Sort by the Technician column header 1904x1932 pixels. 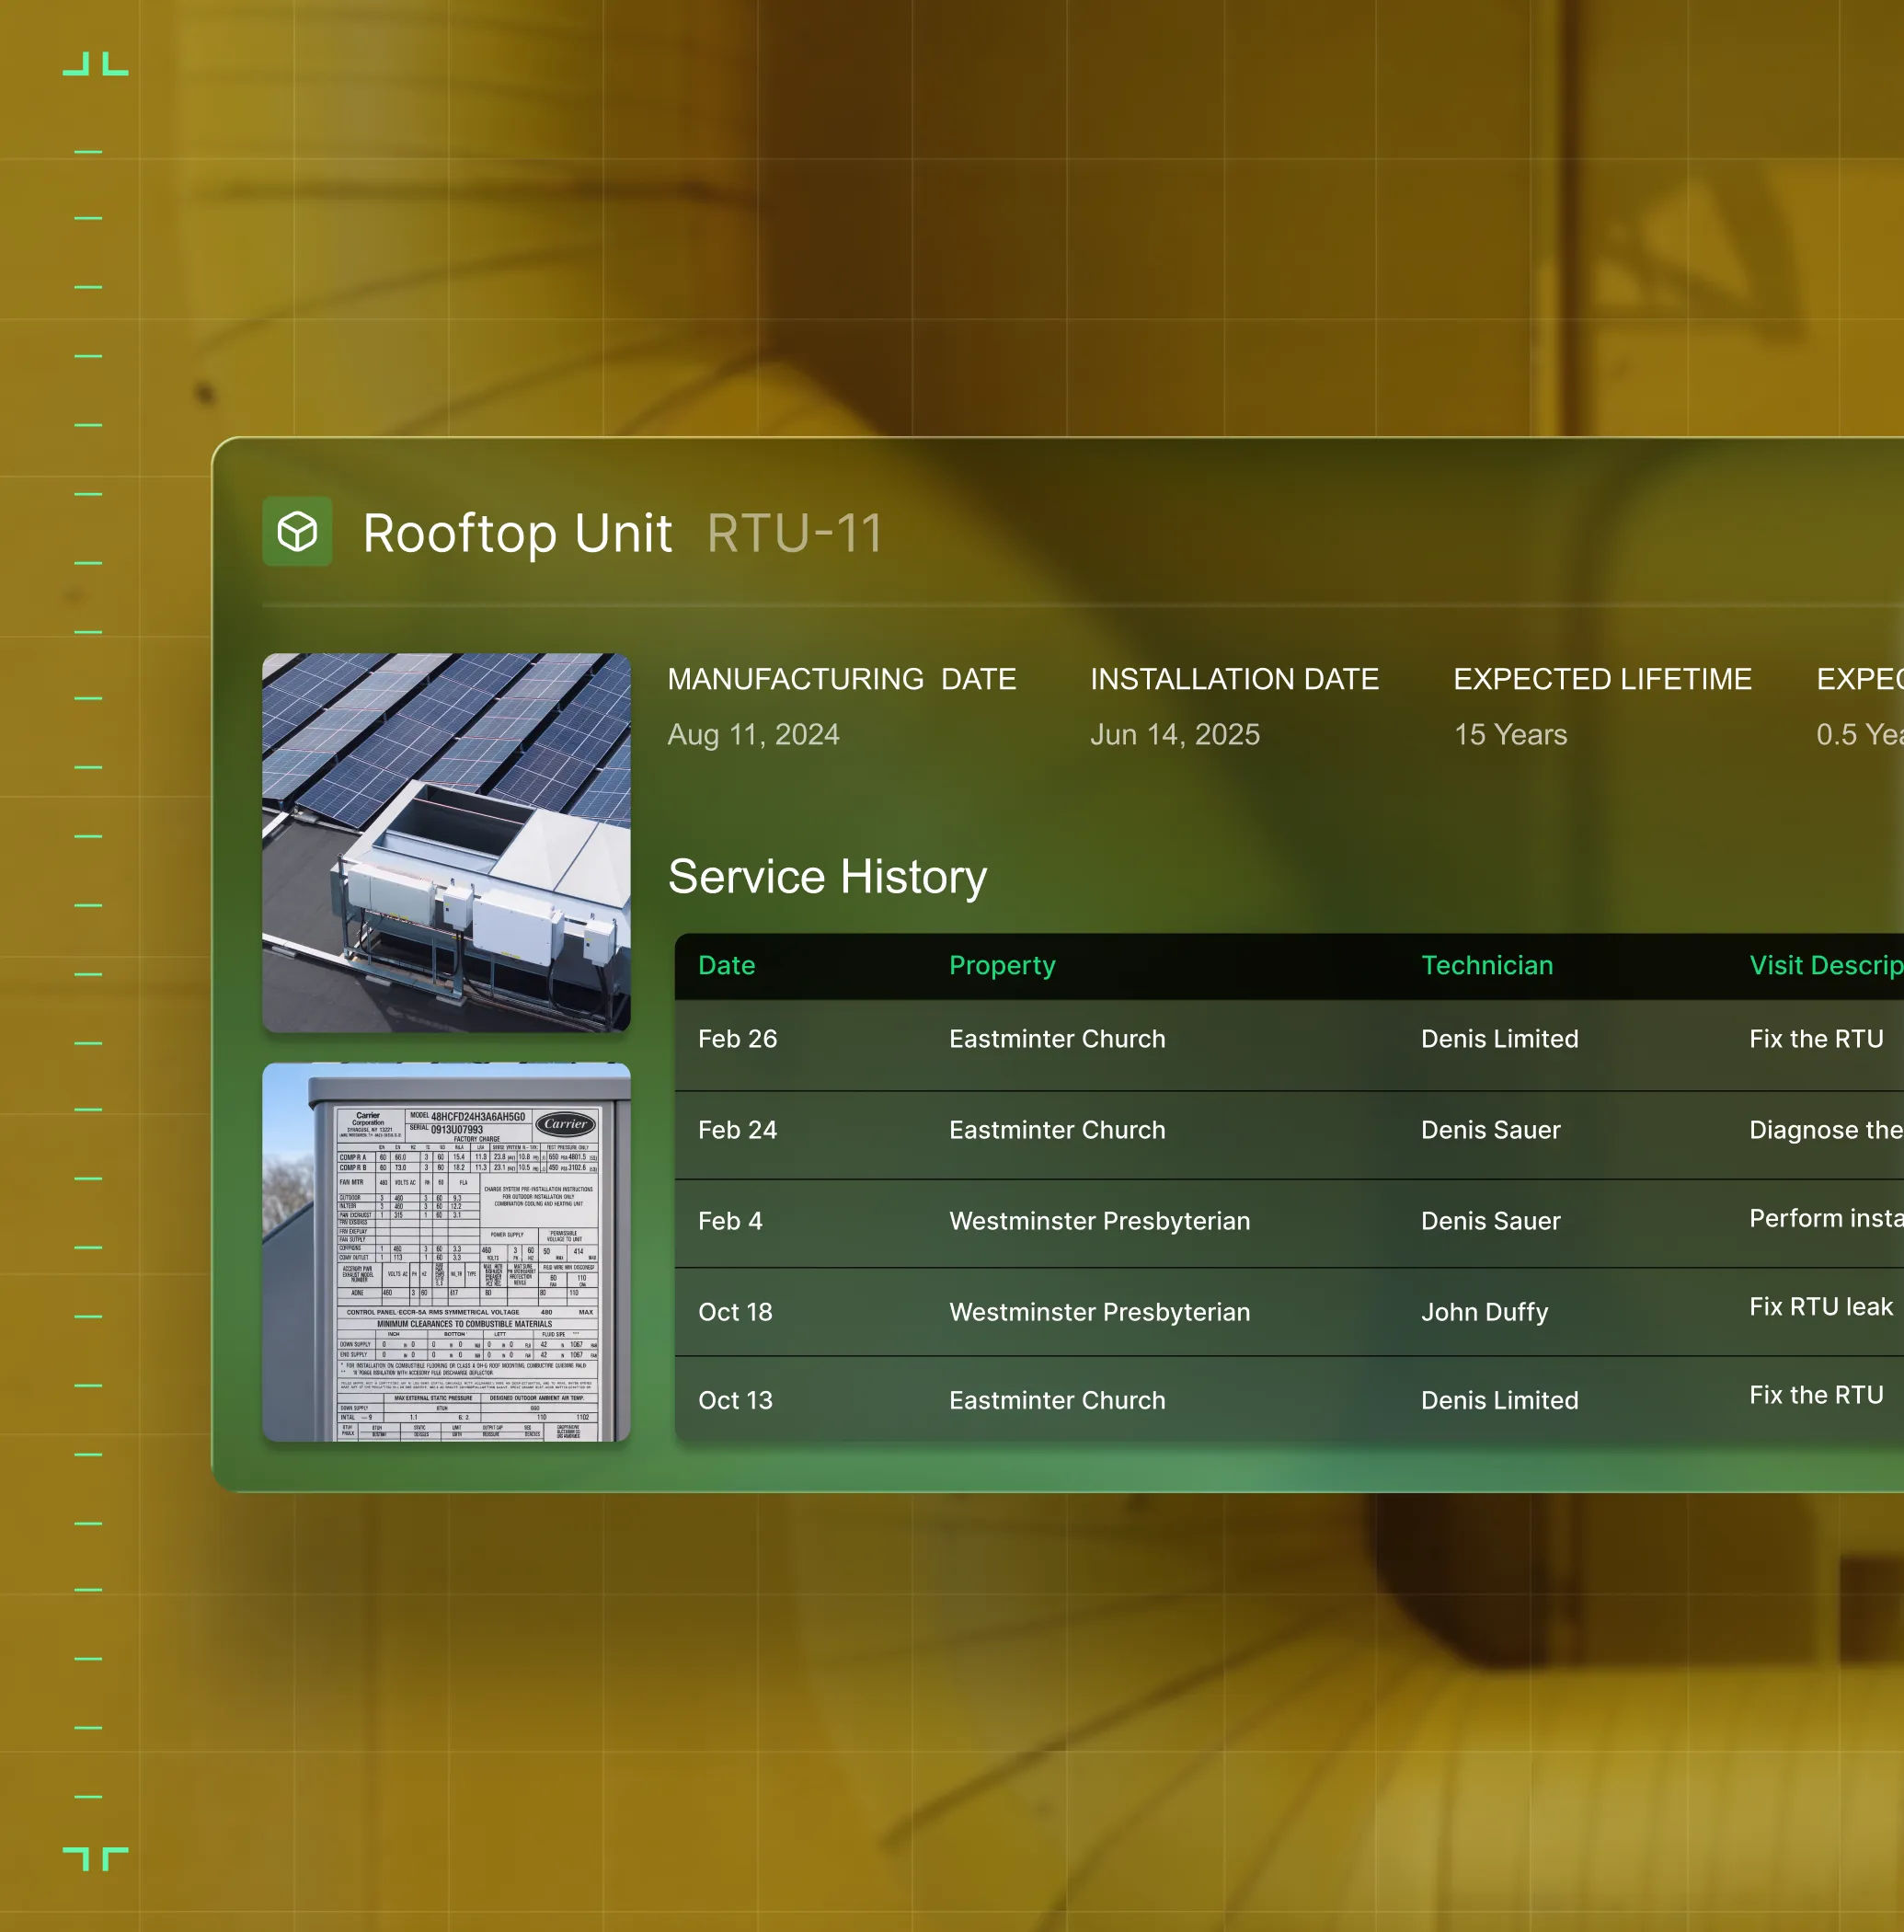[x=1487, y=965]
